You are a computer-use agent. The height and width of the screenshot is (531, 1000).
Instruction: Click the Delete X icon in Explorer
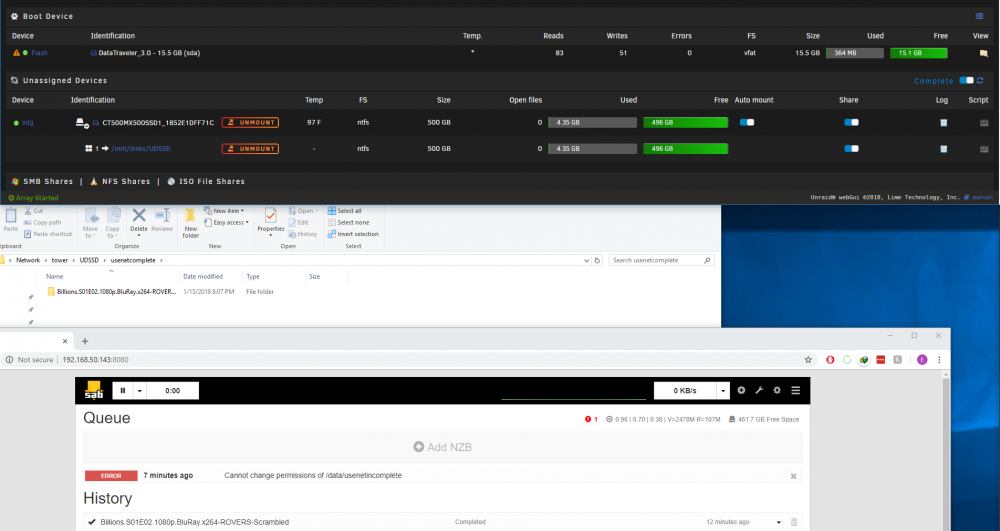139,215
